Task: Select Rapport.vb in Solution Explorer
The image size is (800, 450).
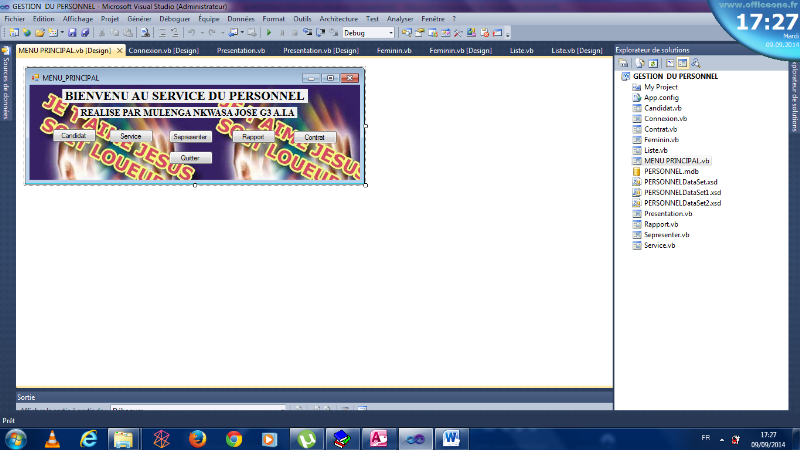Action: tap(661, 224)
